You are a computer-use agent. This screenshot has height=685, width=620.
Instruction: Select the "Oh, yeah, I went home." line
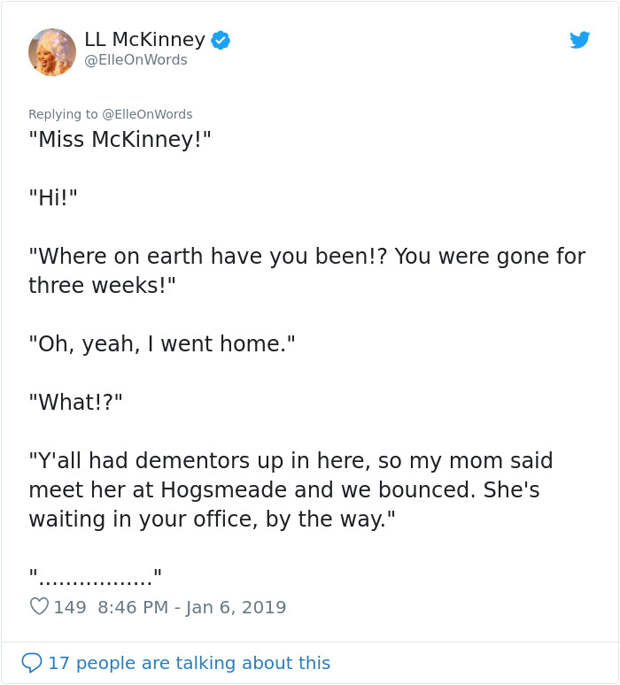click(162, 345)
